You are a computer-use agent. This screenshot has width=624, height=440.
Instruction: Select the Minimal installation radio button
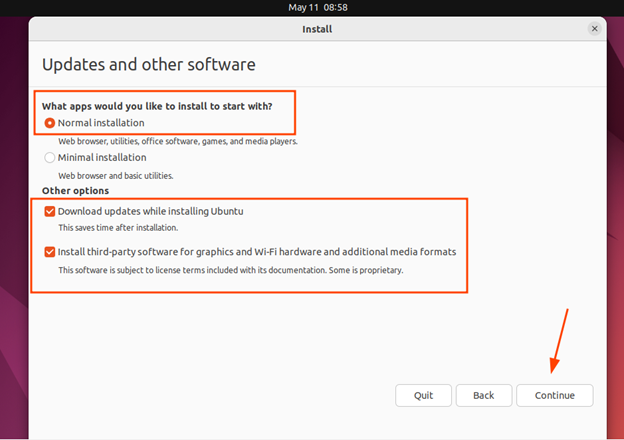(x=50, y=157)
